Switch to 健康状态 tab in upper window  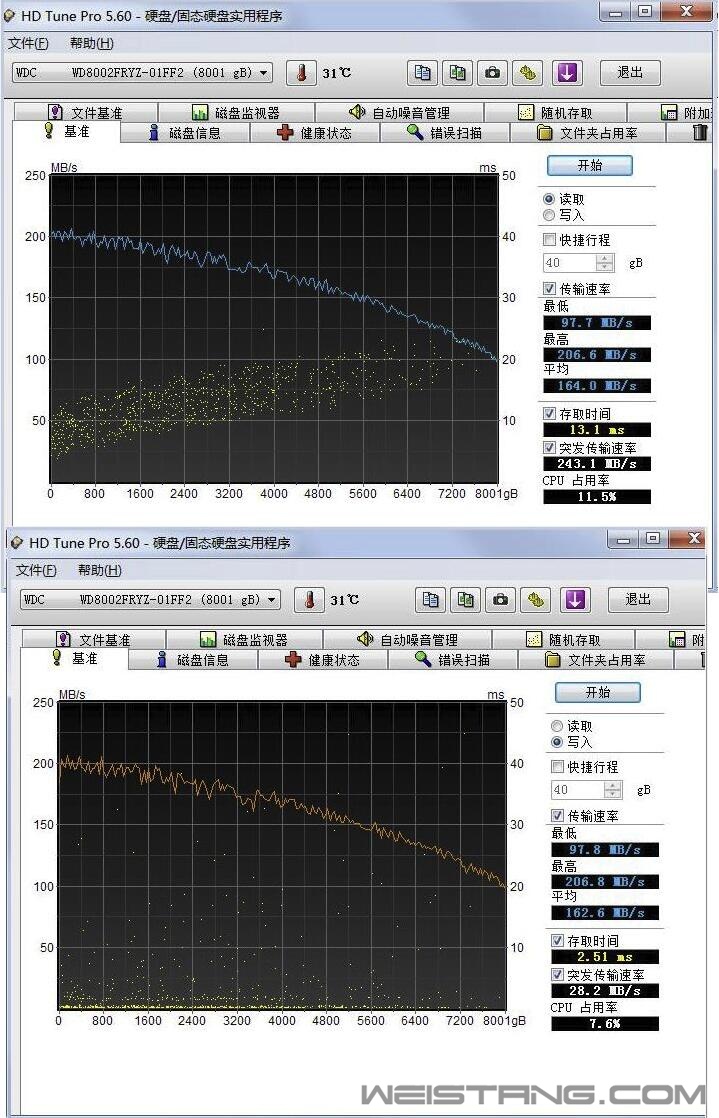pos(315,133)
